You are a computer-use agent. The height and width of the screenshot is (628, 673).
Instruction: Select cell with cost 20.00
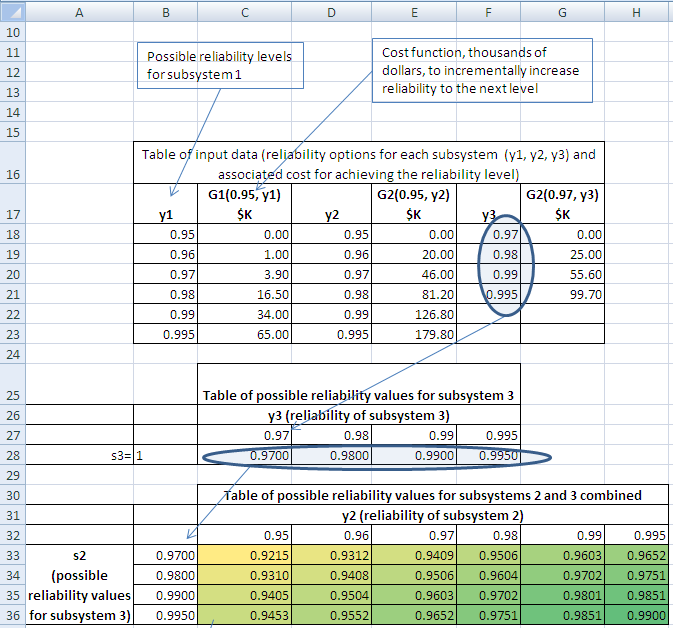coord(414,254)
